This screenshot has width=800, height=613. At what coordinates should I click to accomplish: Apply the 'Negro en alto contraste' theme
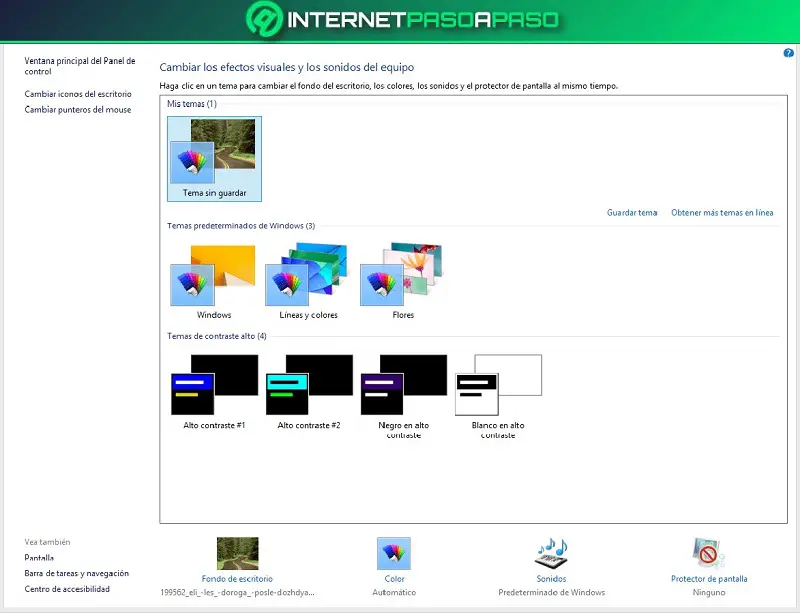(x=403, y=397)
